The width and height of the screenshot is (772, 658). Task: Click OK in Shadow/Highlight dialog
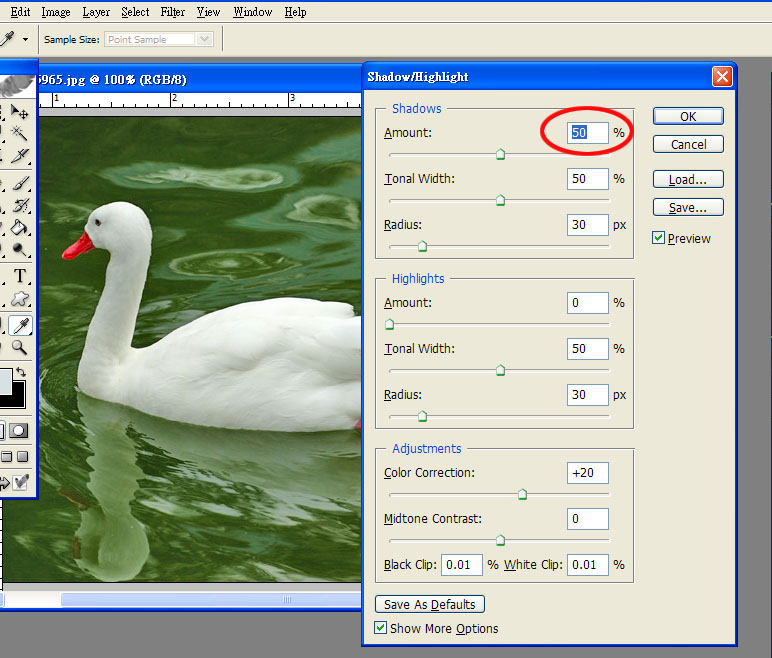coord(687,116)
